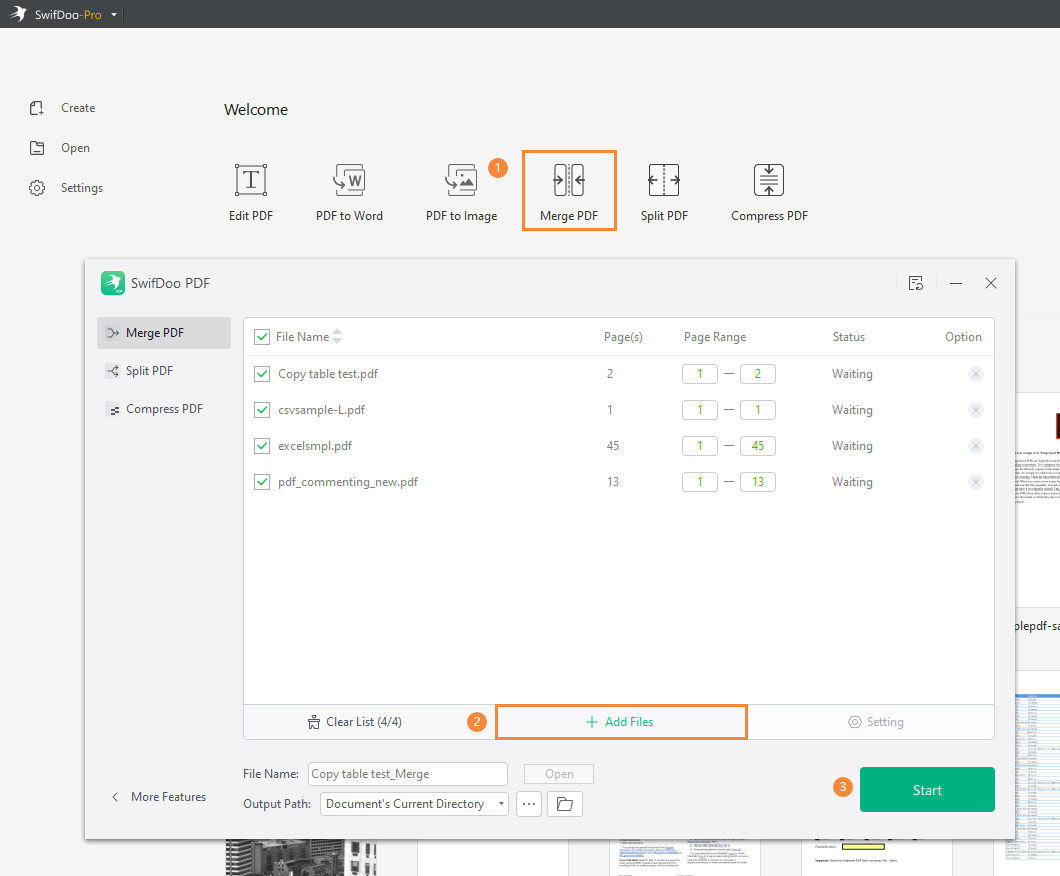Uncheck pdf_commenting_new.pdf checkbox
The image size is (1060, 876).
pos(262,482)
